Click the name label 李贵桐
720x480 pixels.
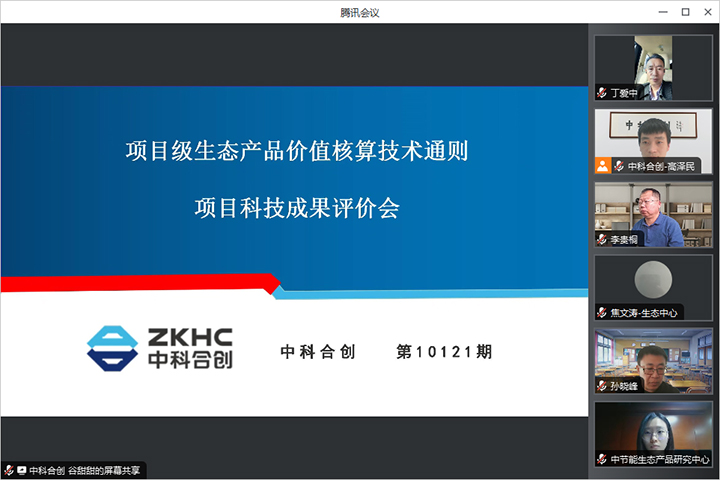[624, 239]
